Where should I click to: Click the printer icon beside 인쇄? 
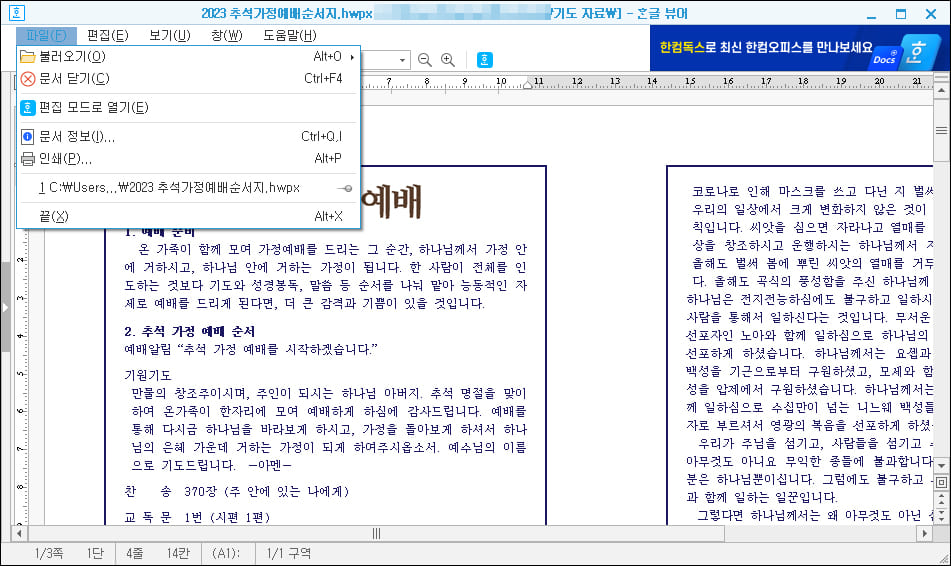pos(28,159)
